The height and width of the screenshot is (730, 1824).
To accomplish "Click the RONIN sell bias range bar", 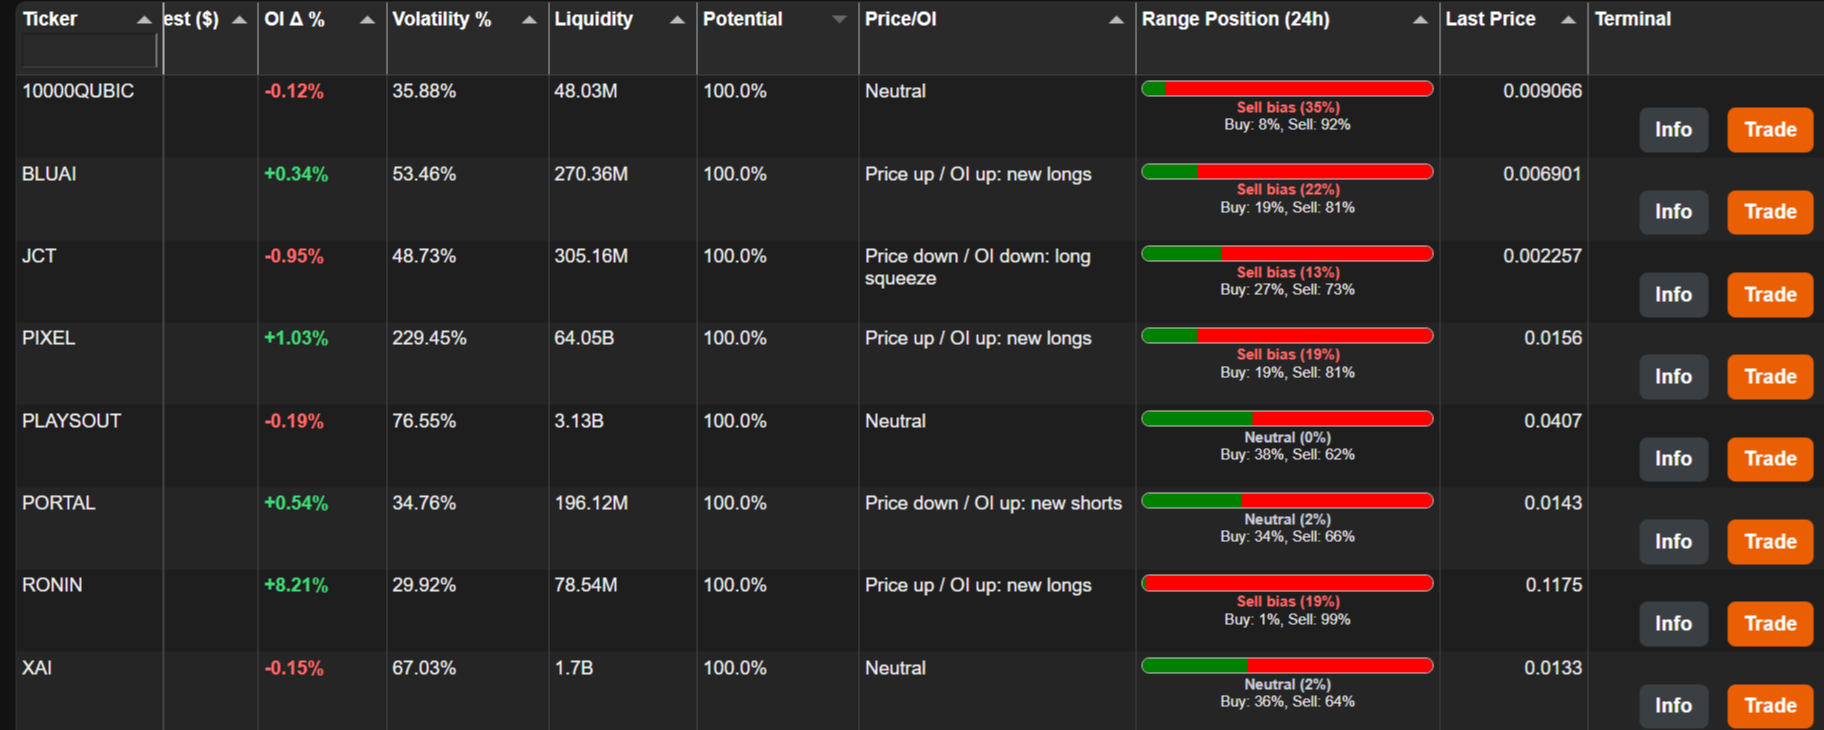I will click(1287, 583).
